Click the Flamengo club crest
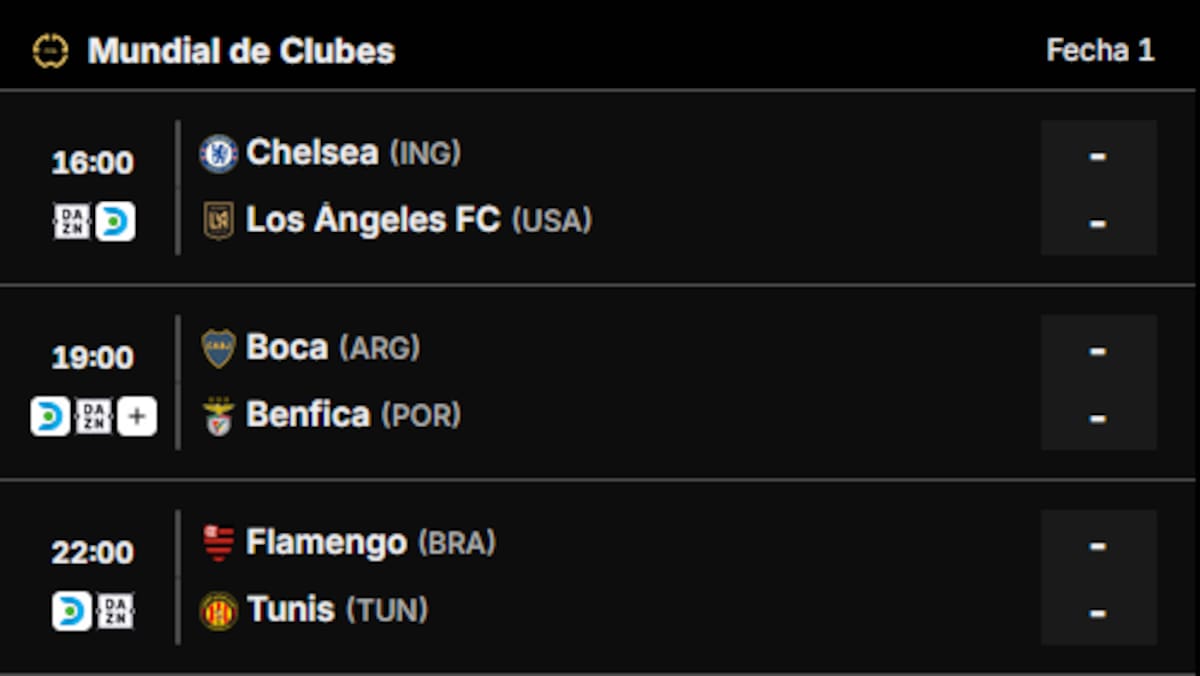 click(x=218, y=543)
